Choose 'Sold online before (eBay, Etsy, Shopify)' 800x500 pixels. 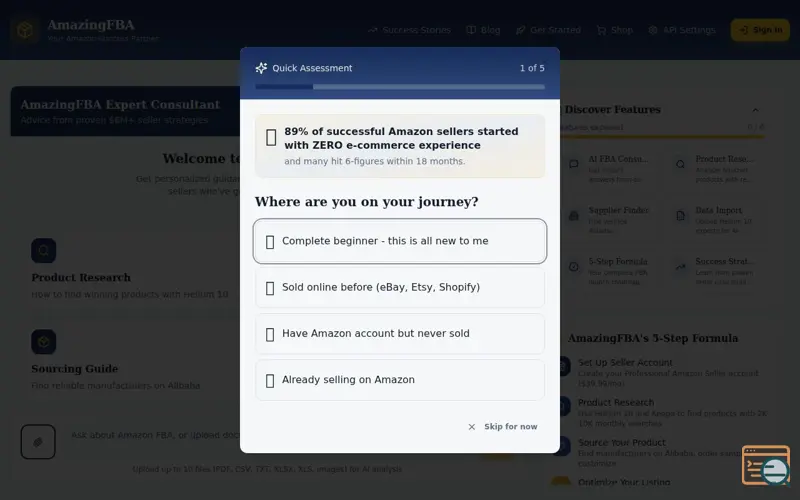(x=399, y=287)
